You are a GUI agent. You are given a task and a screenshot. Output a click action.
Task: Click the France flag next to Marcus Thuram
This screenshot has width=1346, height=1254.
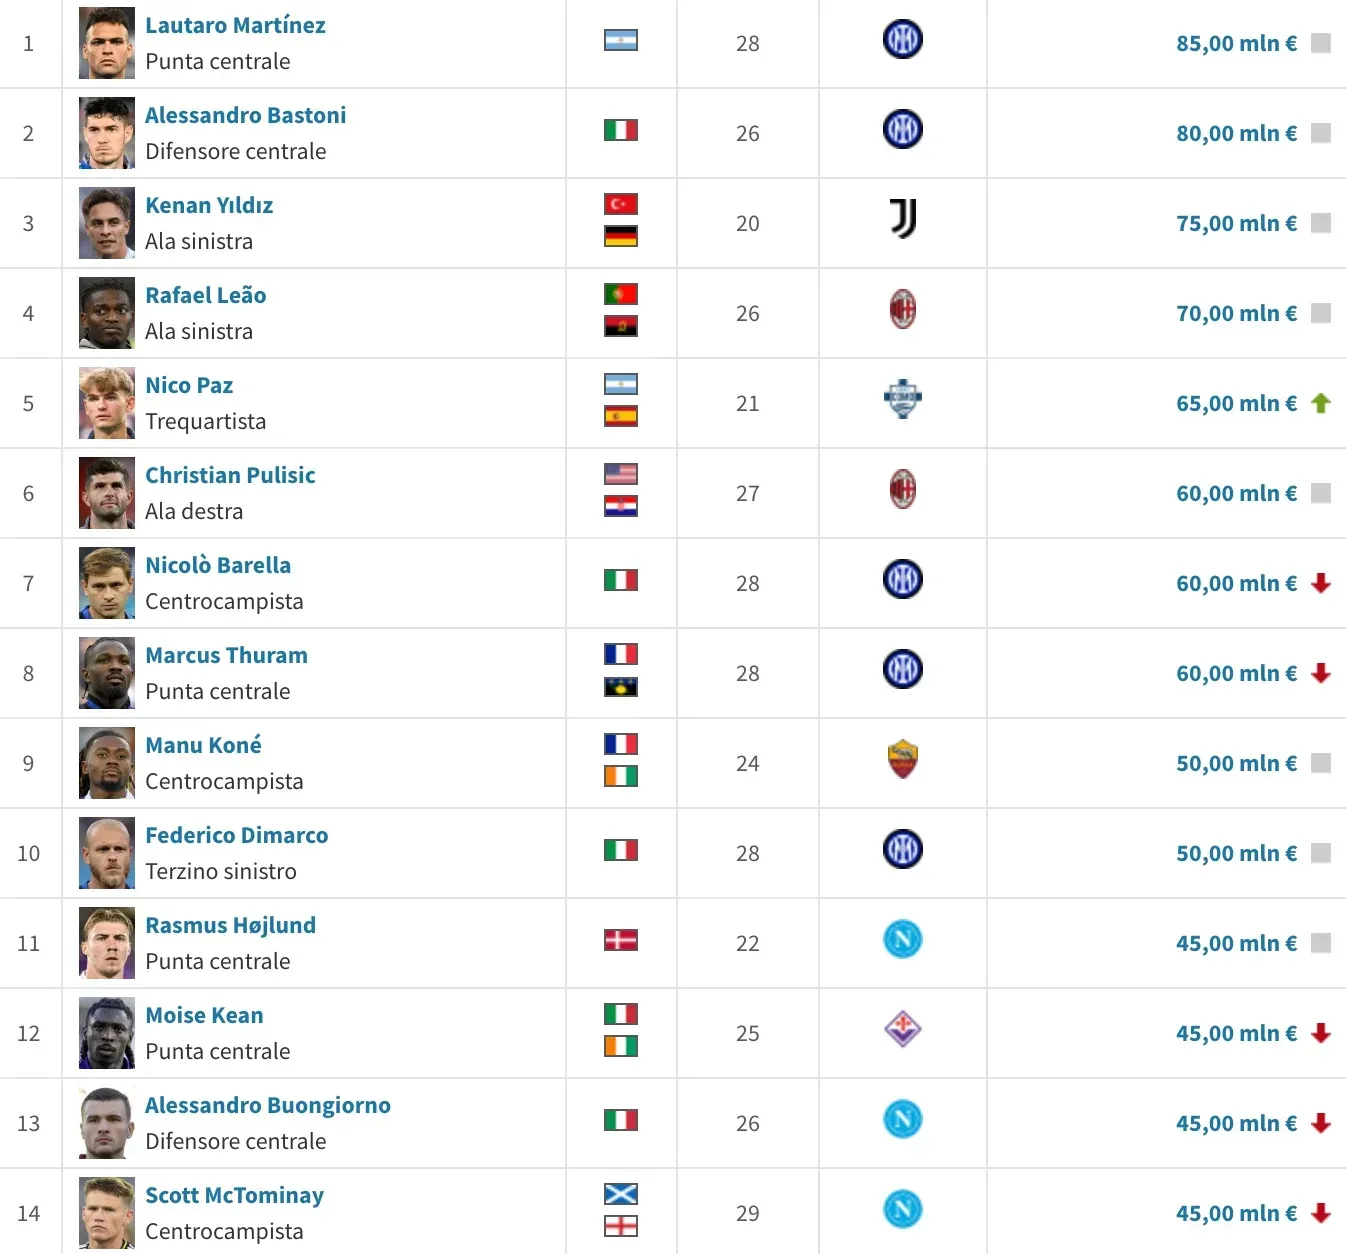point(621,654)
